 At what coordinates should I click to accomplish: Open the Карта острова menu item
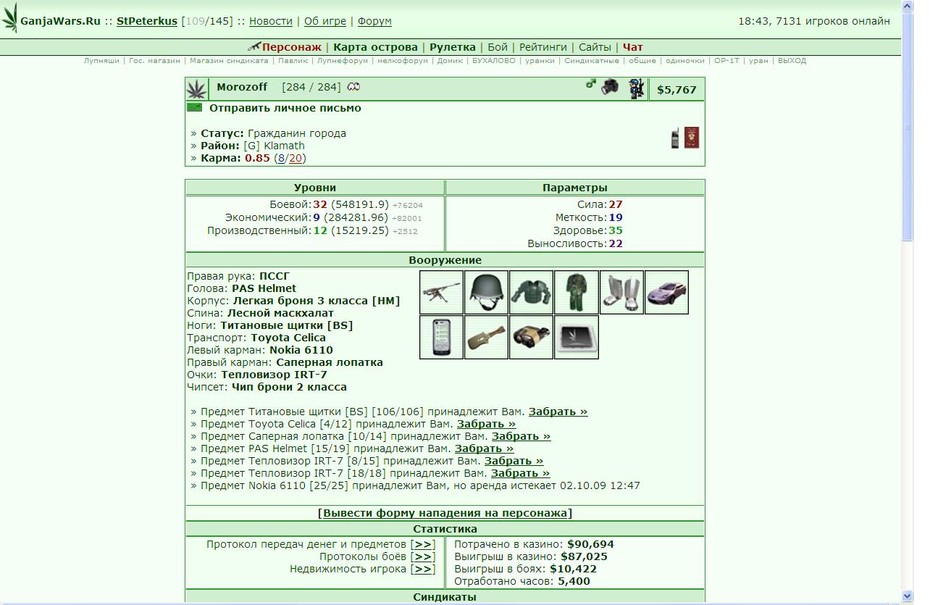(x=375, y=47)
